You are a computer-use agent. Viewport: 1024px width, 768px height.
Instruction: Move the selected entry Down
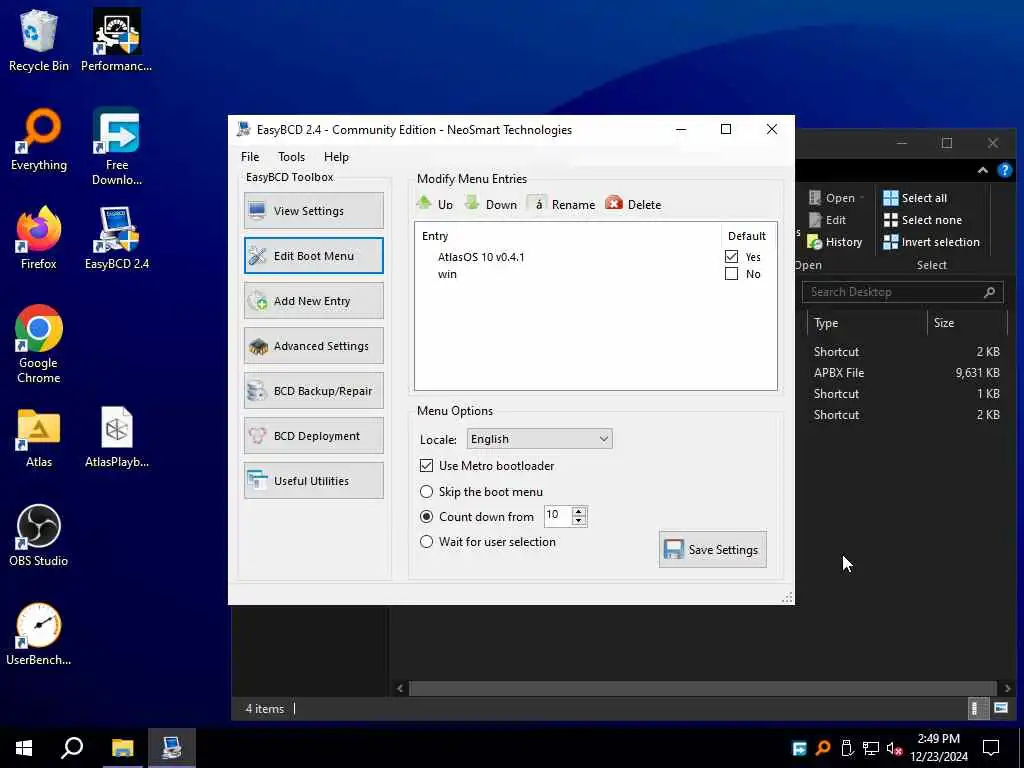[491, 204]
